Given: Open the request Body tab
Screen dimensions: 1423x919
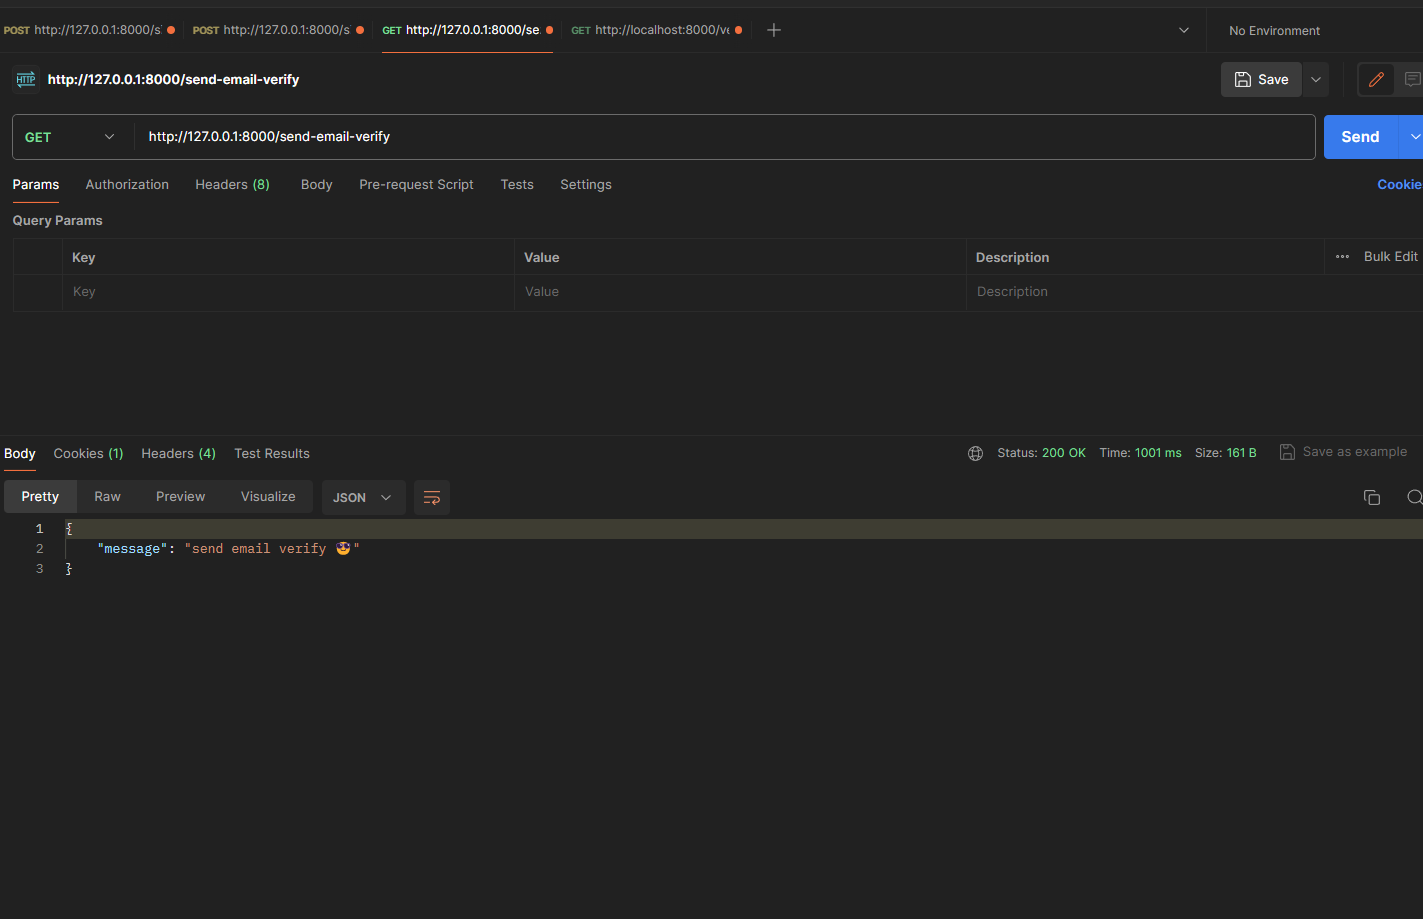Looking at the screenshot, I should [x=316, y=185].
